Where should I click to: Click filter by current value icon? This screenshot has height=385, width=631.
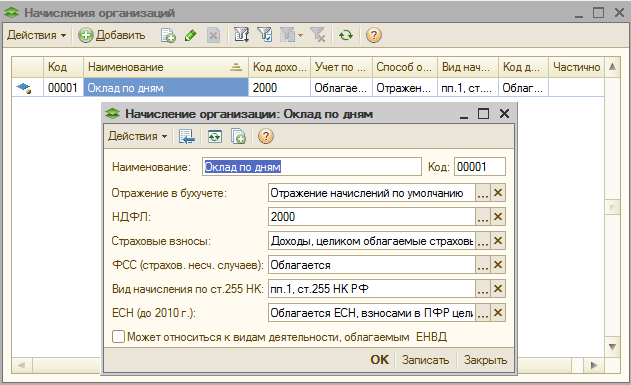tap(264, 35)
